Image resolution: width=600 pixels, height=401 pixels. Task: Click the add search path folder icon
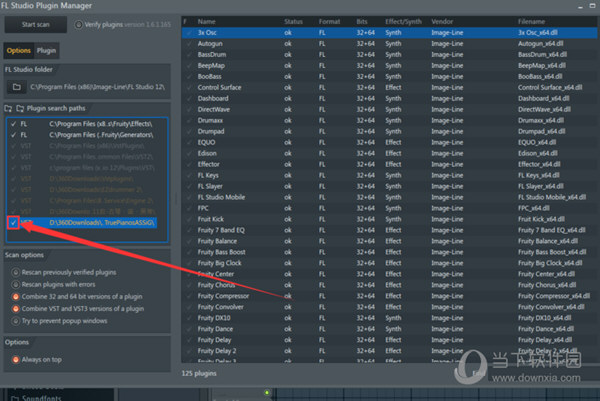8,109
